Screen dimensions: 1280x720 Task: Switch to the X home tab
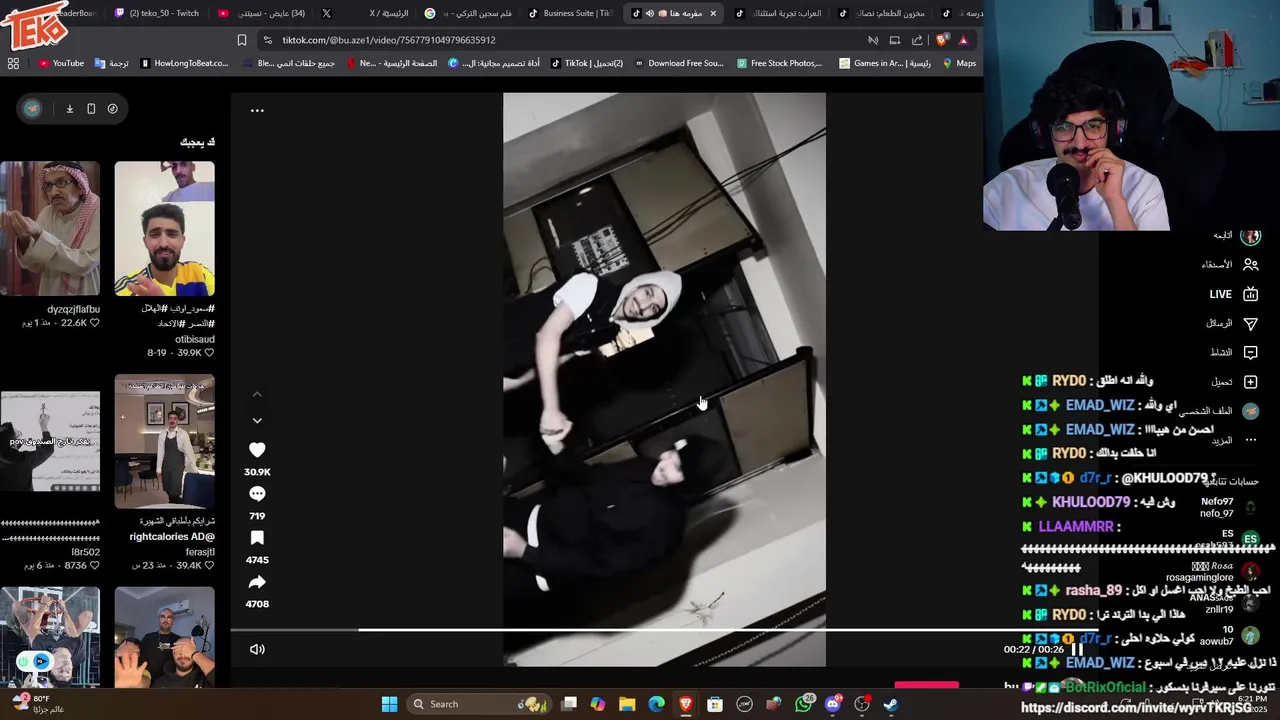point(364,13)
